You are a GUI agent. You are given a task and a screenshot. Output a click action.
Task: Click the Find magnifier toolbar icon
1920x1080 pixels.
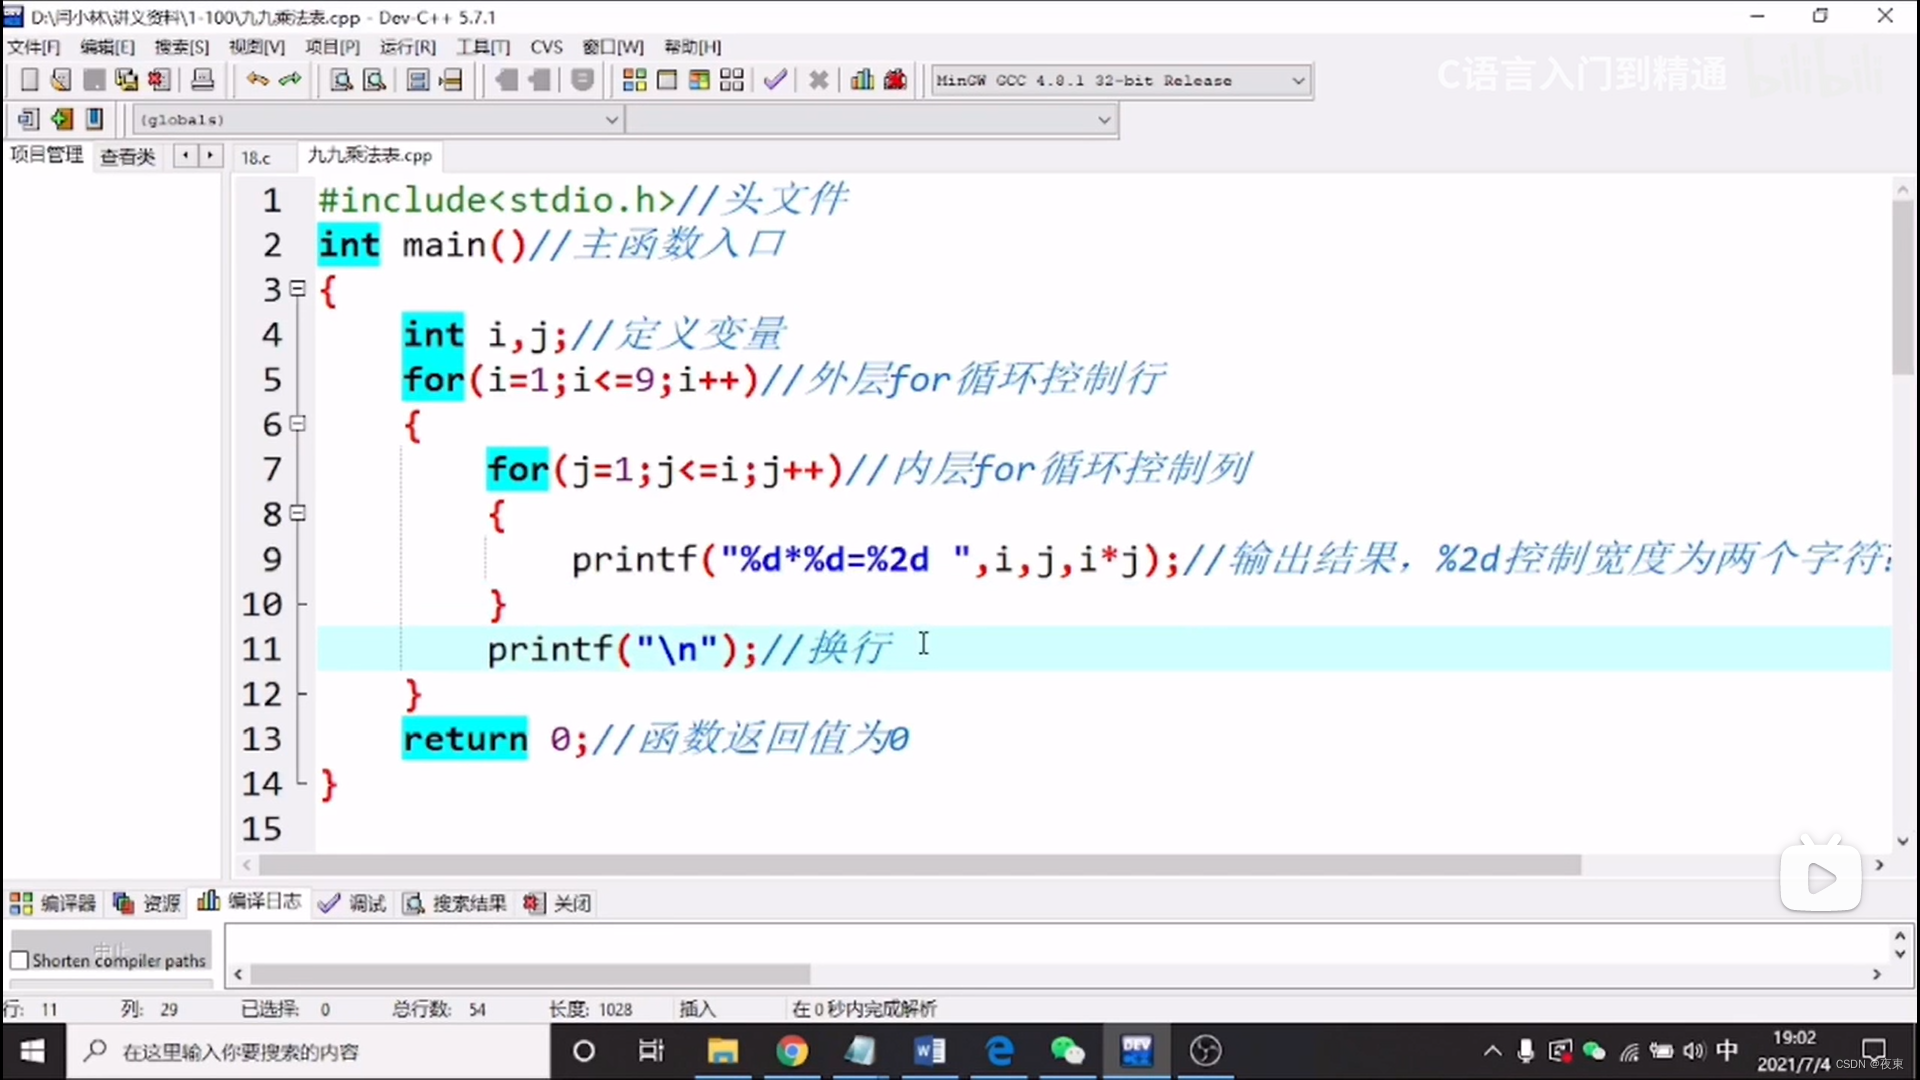pyautogui.click(x=341, y=80)
